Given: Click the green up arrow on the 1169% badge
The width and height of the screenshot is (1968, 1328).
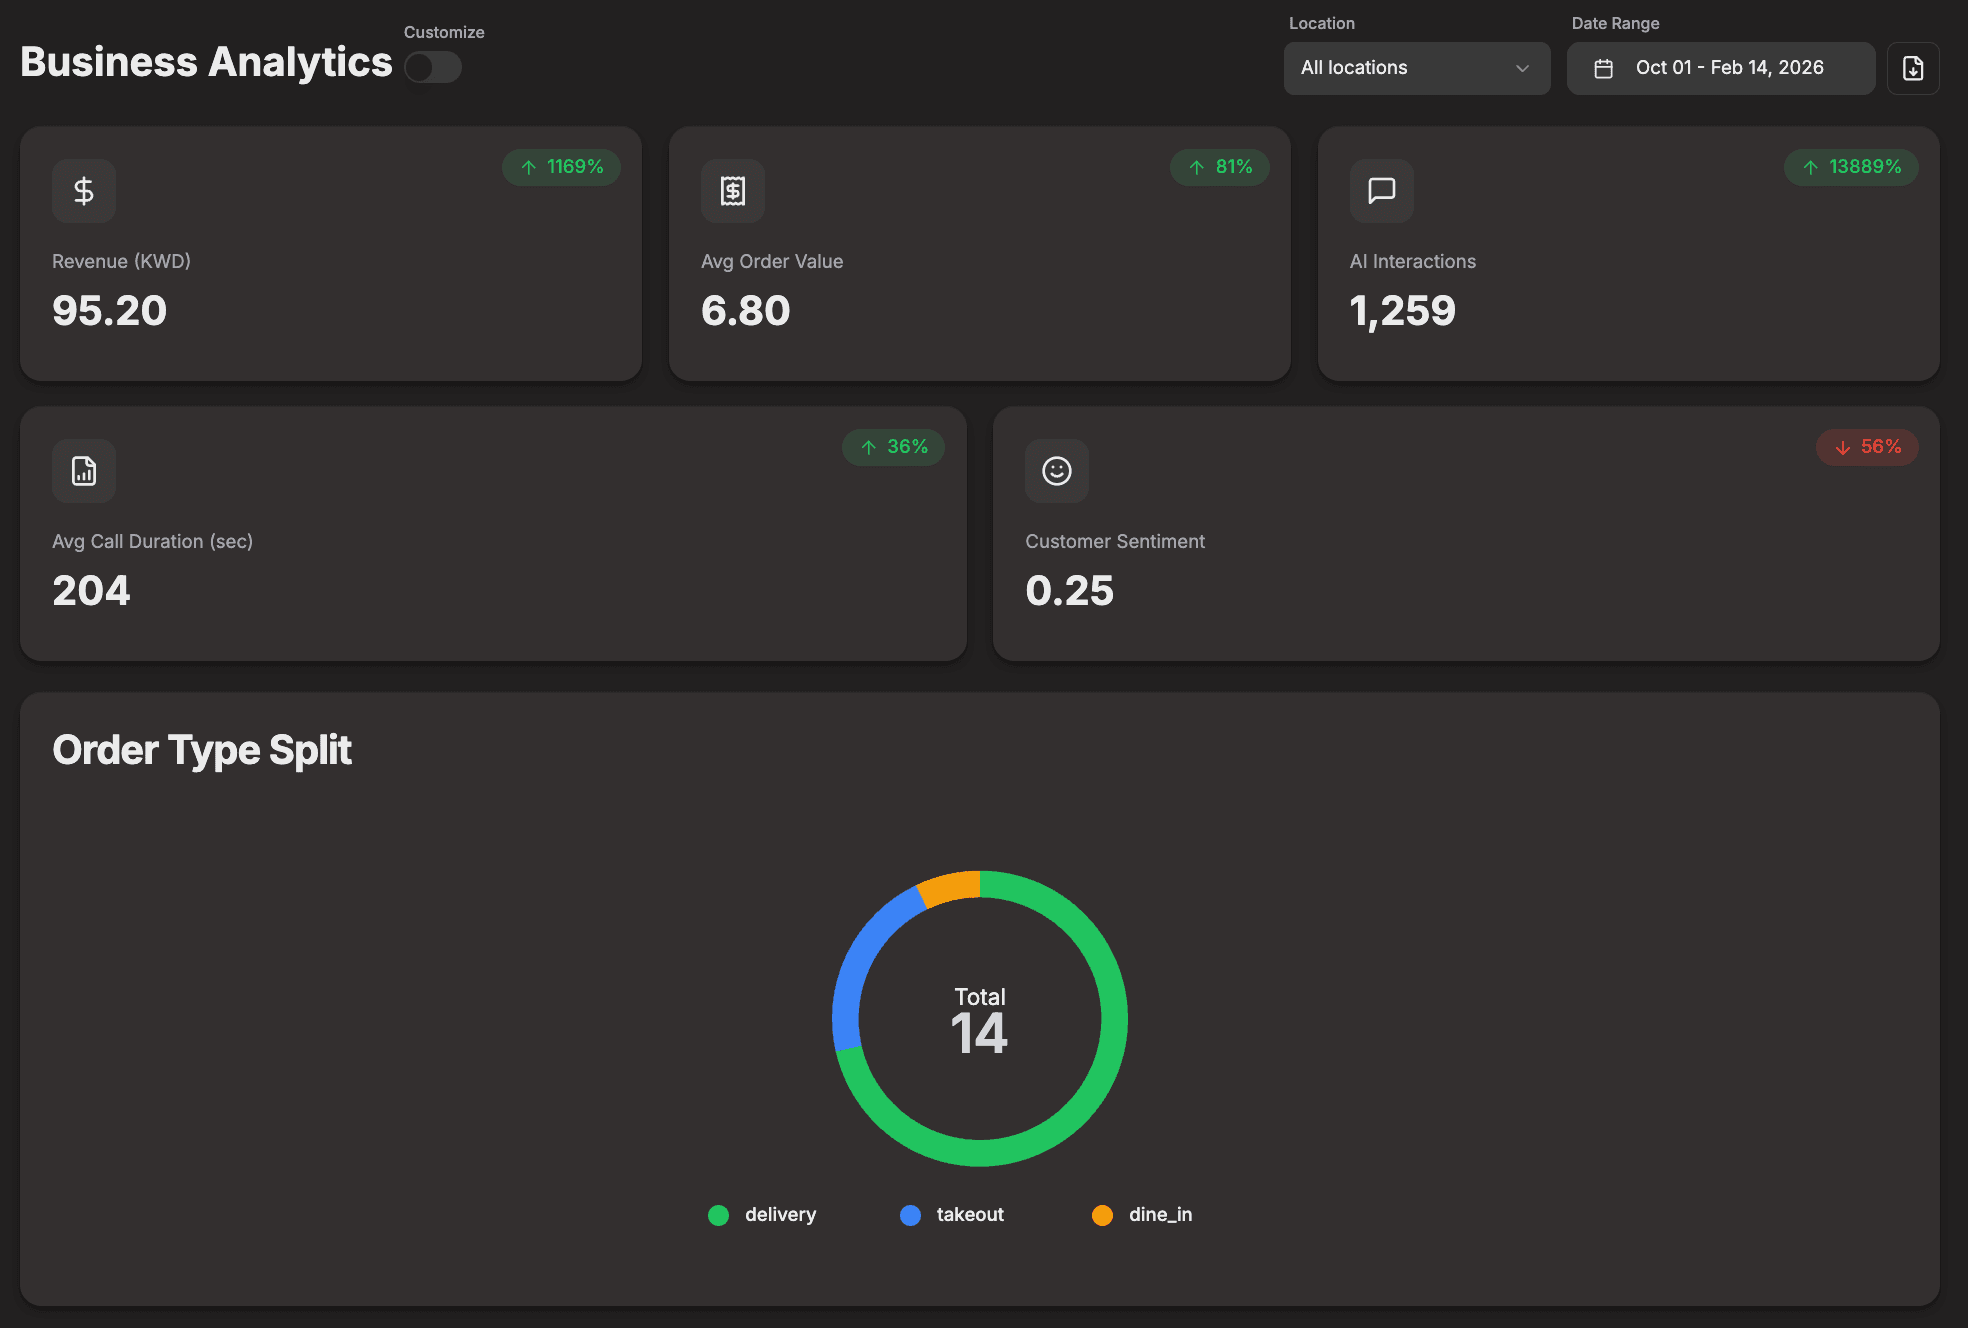Looking at the screenshot, I should (x=529, y=167).
